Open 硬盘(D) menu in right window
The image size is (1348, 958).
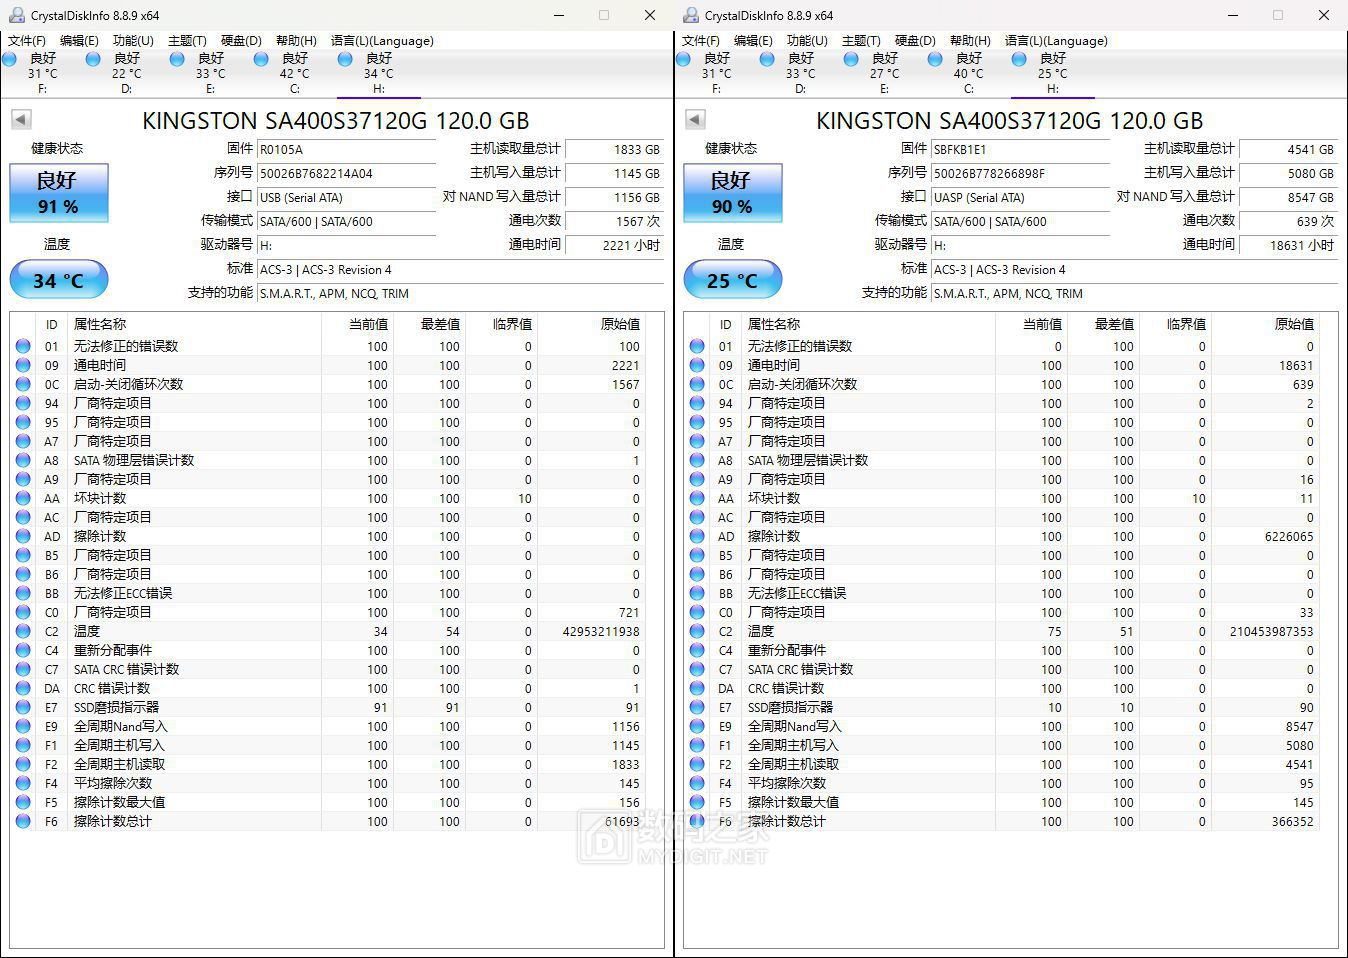915,41
